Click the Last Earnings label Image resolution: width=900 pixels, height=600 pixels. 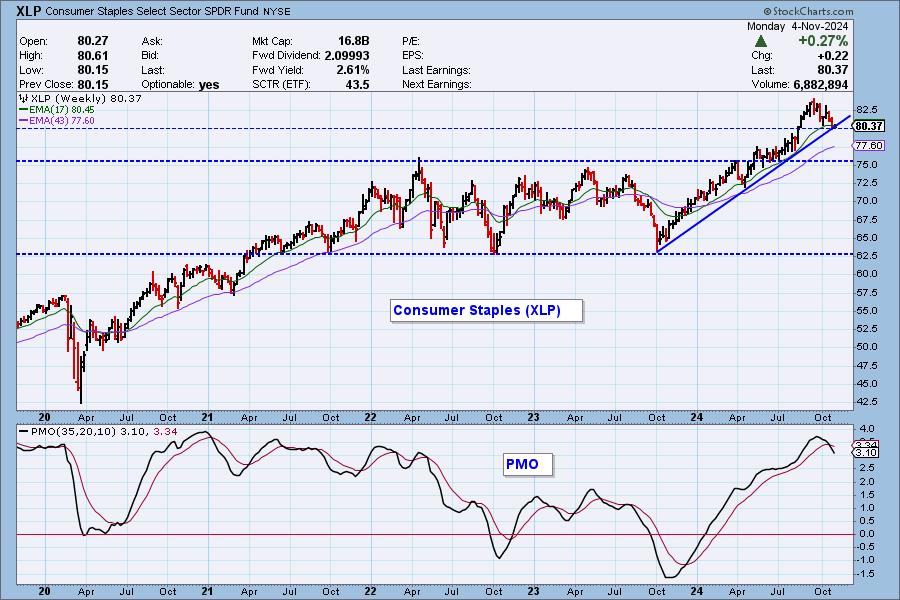click(x=436, y=70)
